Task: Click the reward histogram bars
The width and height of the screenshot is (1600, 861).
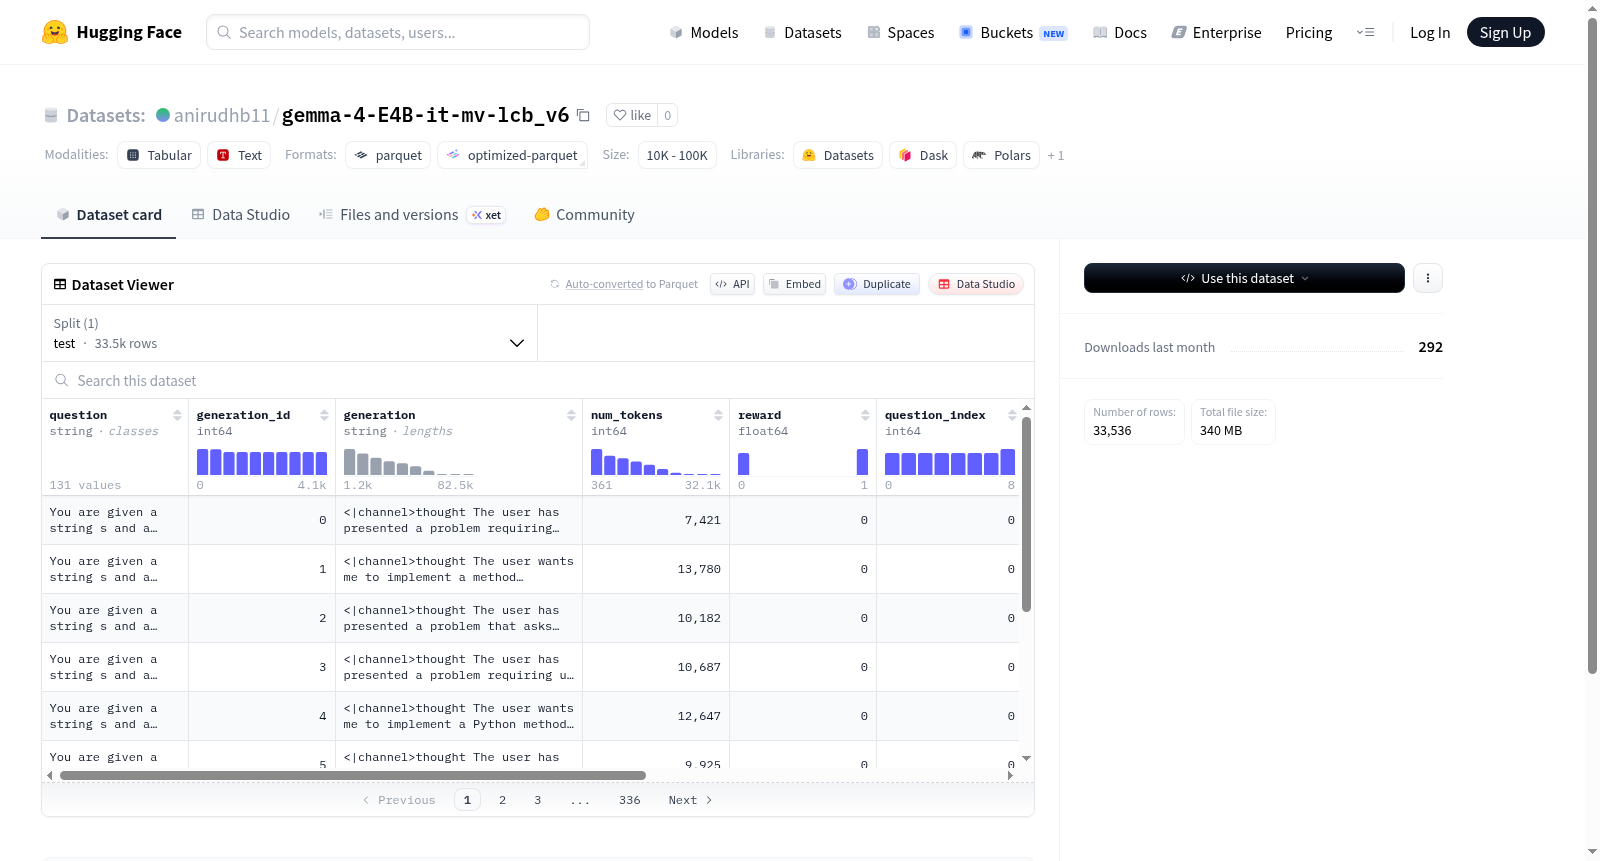Action: (803, 462)
